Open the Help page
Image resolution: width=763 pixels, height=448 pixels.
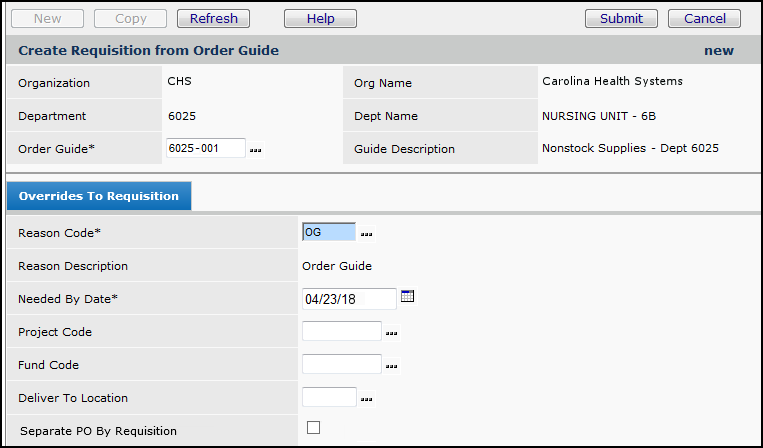pyautogui.click(x=320, y=18)
